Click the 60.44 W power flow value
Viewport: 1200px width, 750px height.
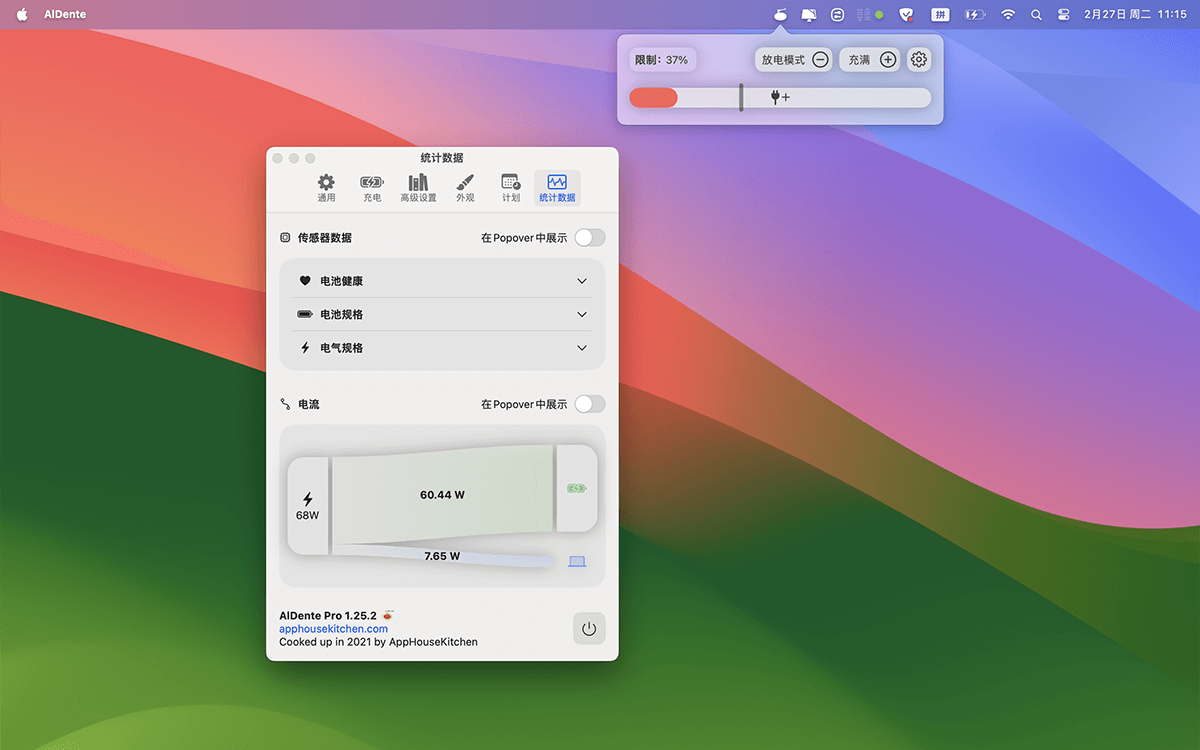(x=442, y=495)
